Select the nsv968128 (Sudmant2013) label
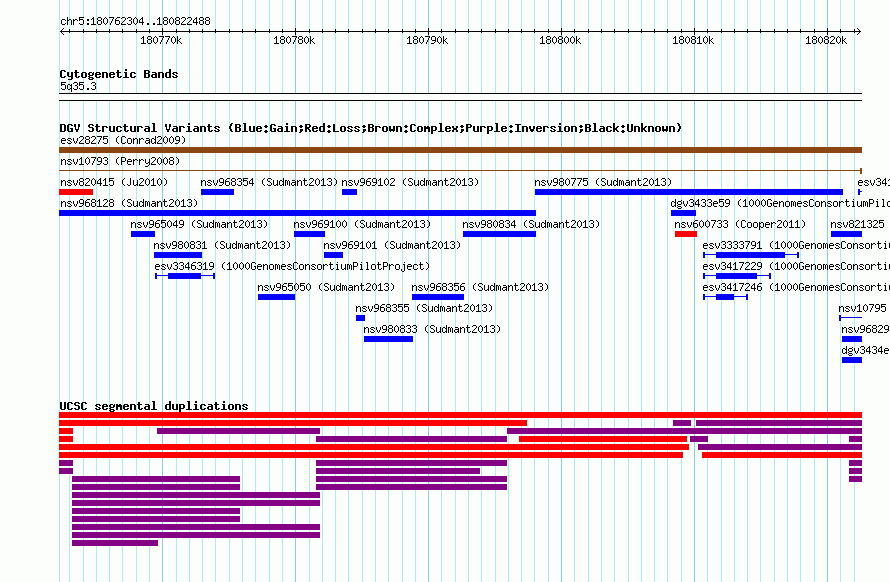The height and width of the screenshot is (582, 890). point(129,203)
